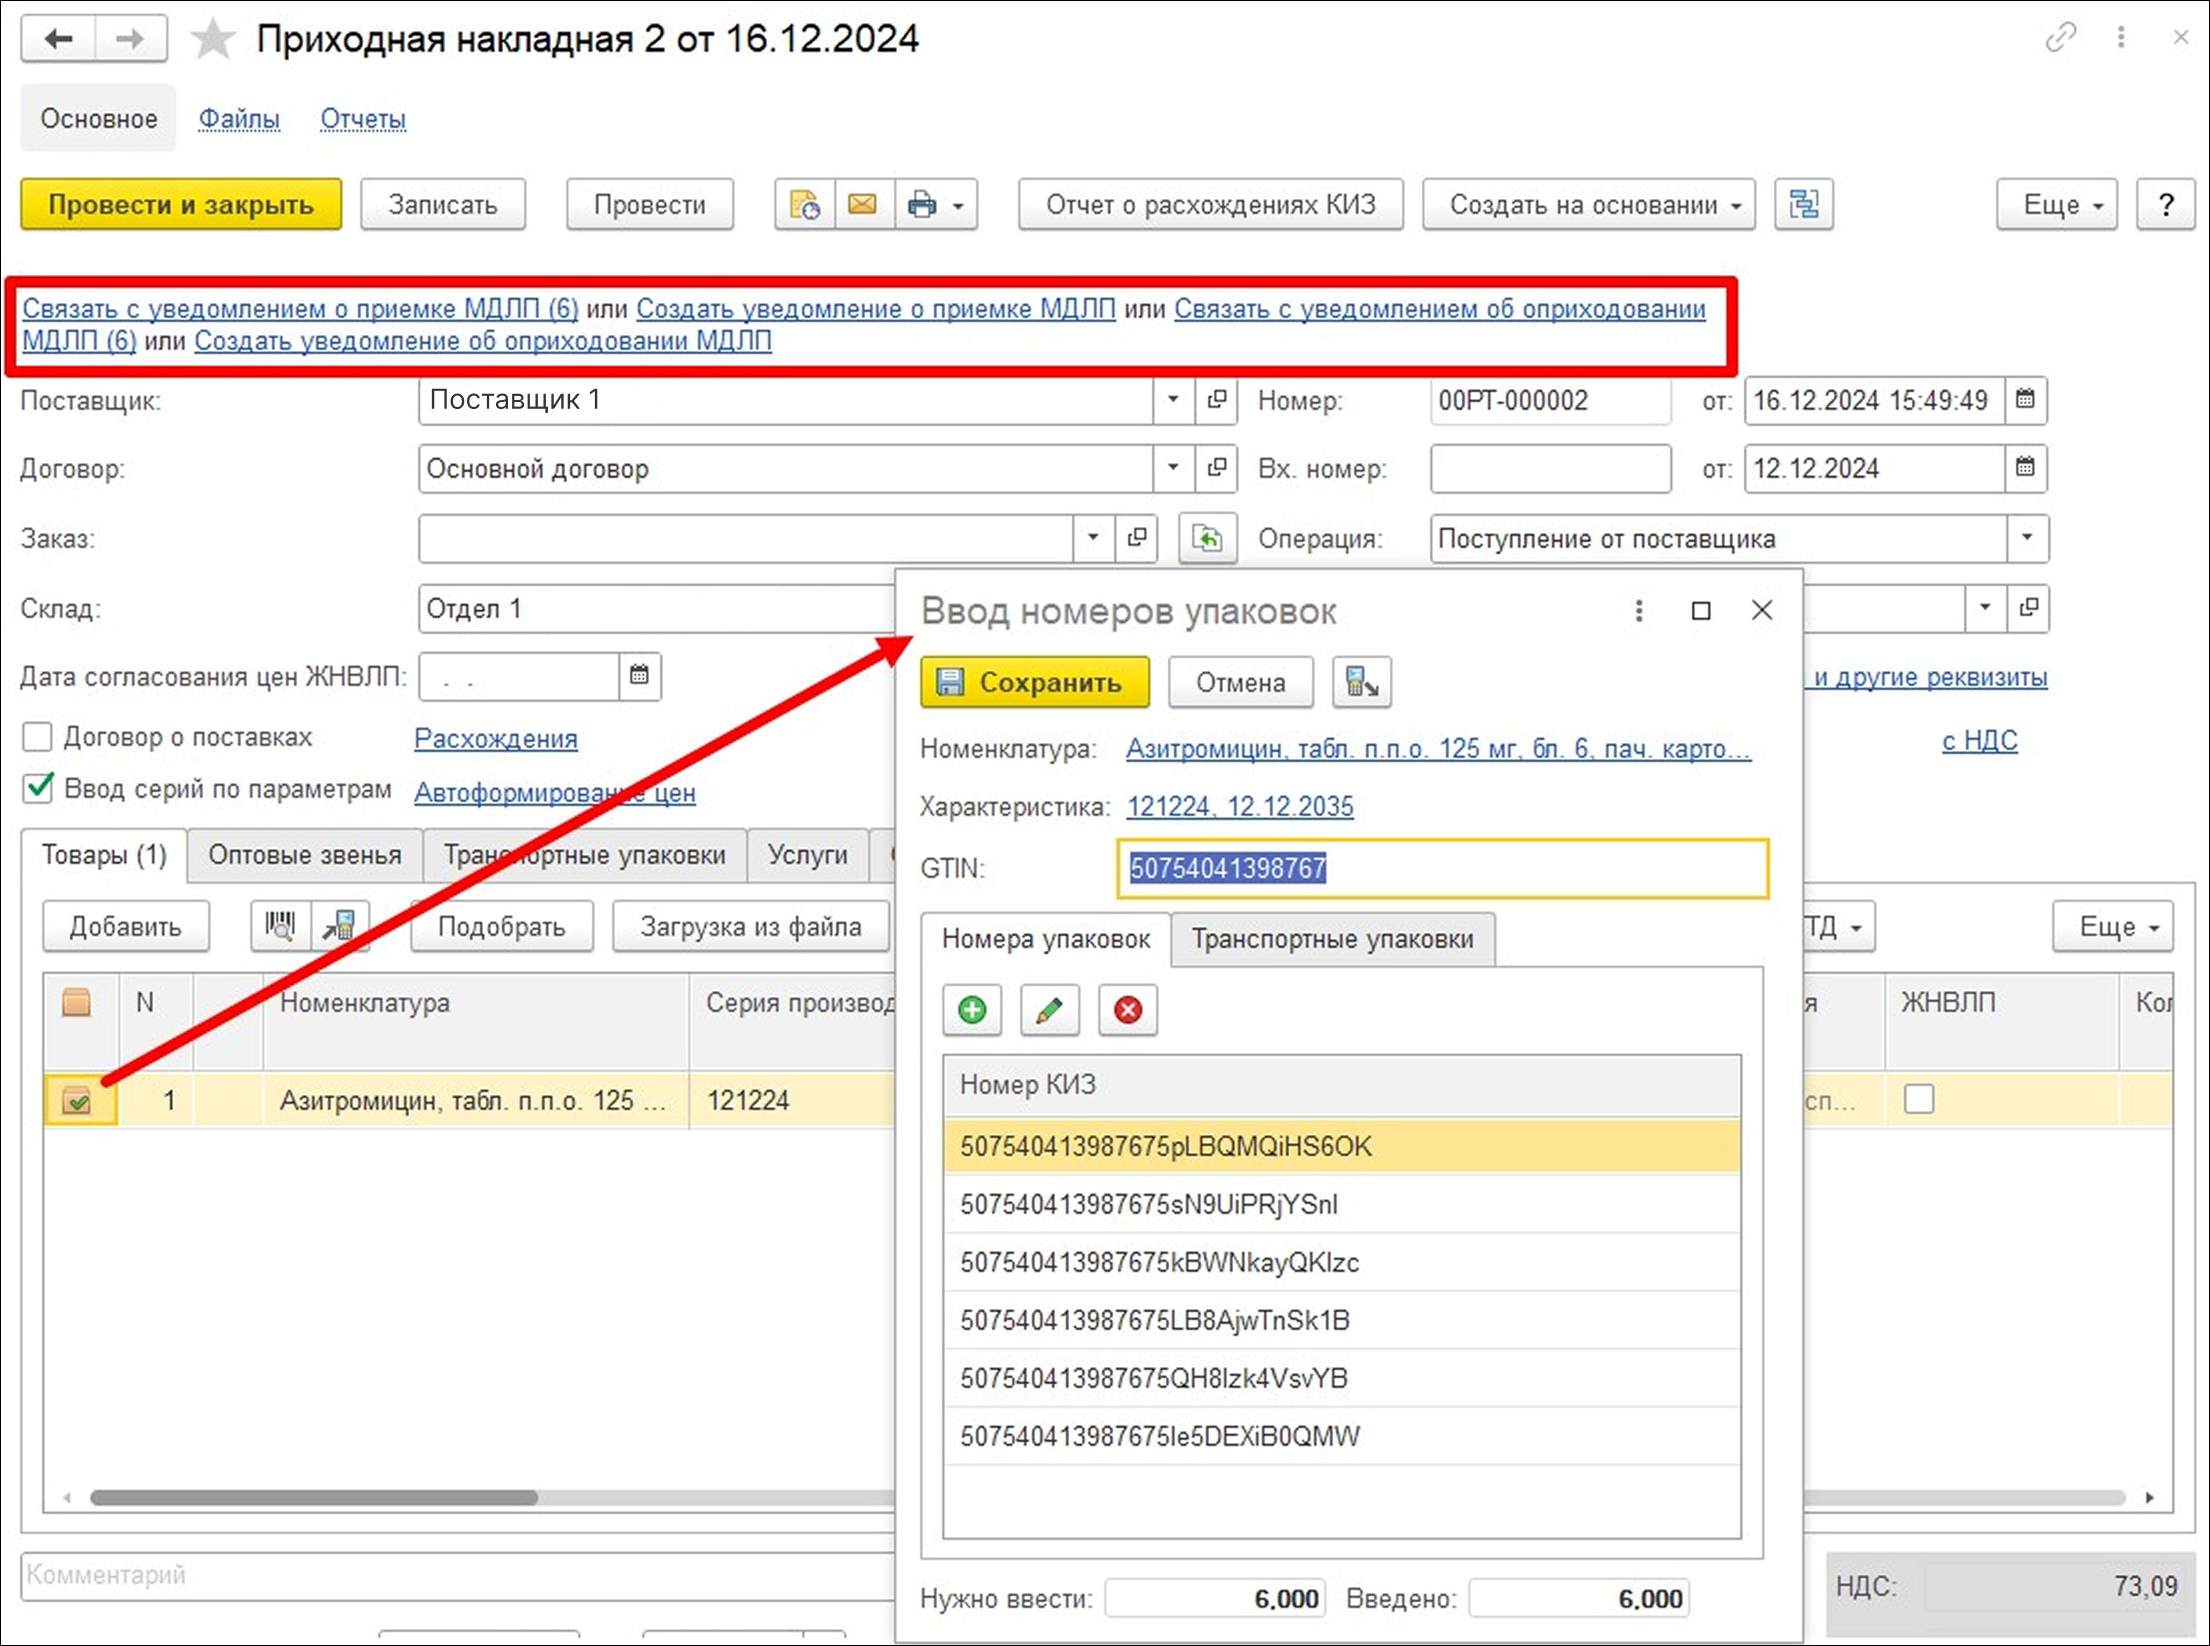
Task: Click red delete icon in package dialog
Action: pyautogui.click(x=1127, y=1010)
